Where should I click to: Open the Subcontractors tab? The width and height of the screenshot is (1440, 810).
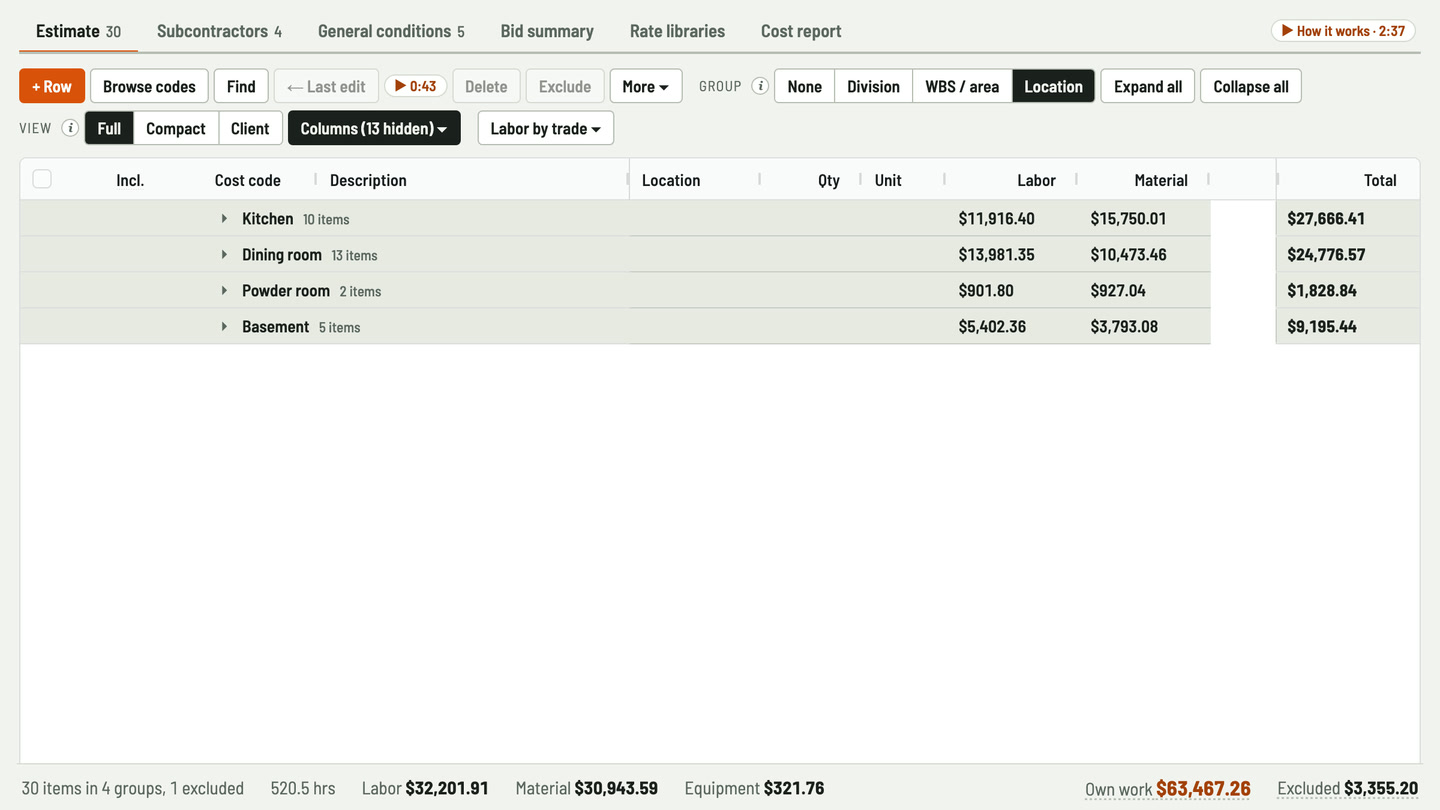[x=219, y=31]
